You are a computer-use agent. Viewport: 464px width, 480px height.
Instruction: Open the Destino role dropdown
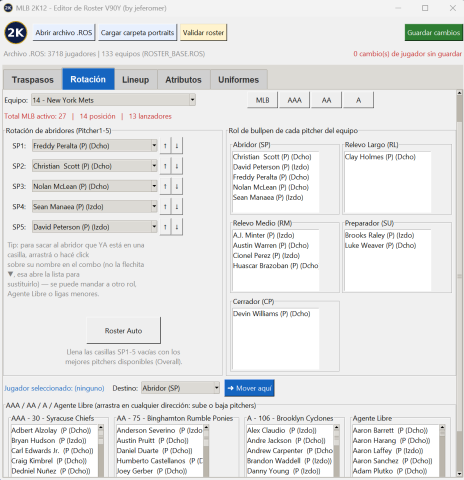coord(180,388)
